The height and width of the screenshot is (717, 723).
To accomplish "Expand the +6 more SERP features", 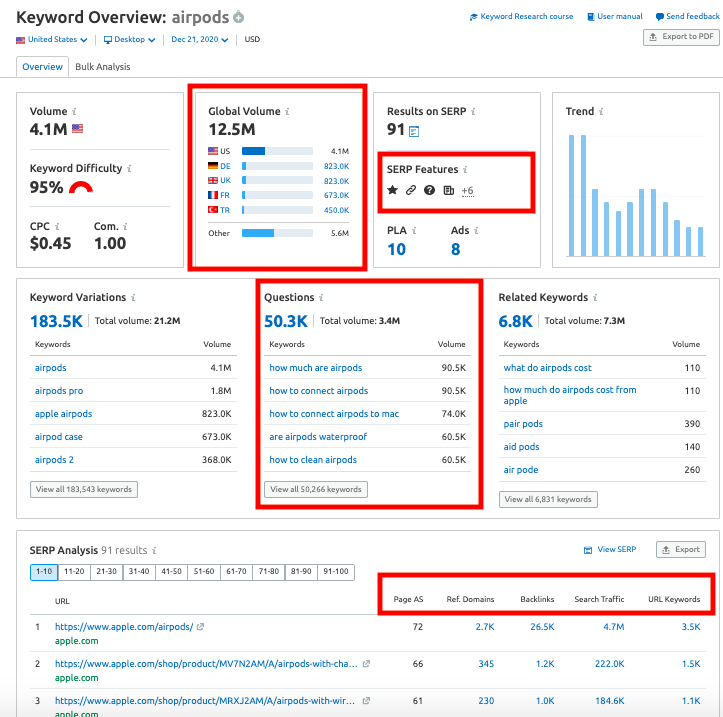I will [468, 190].
